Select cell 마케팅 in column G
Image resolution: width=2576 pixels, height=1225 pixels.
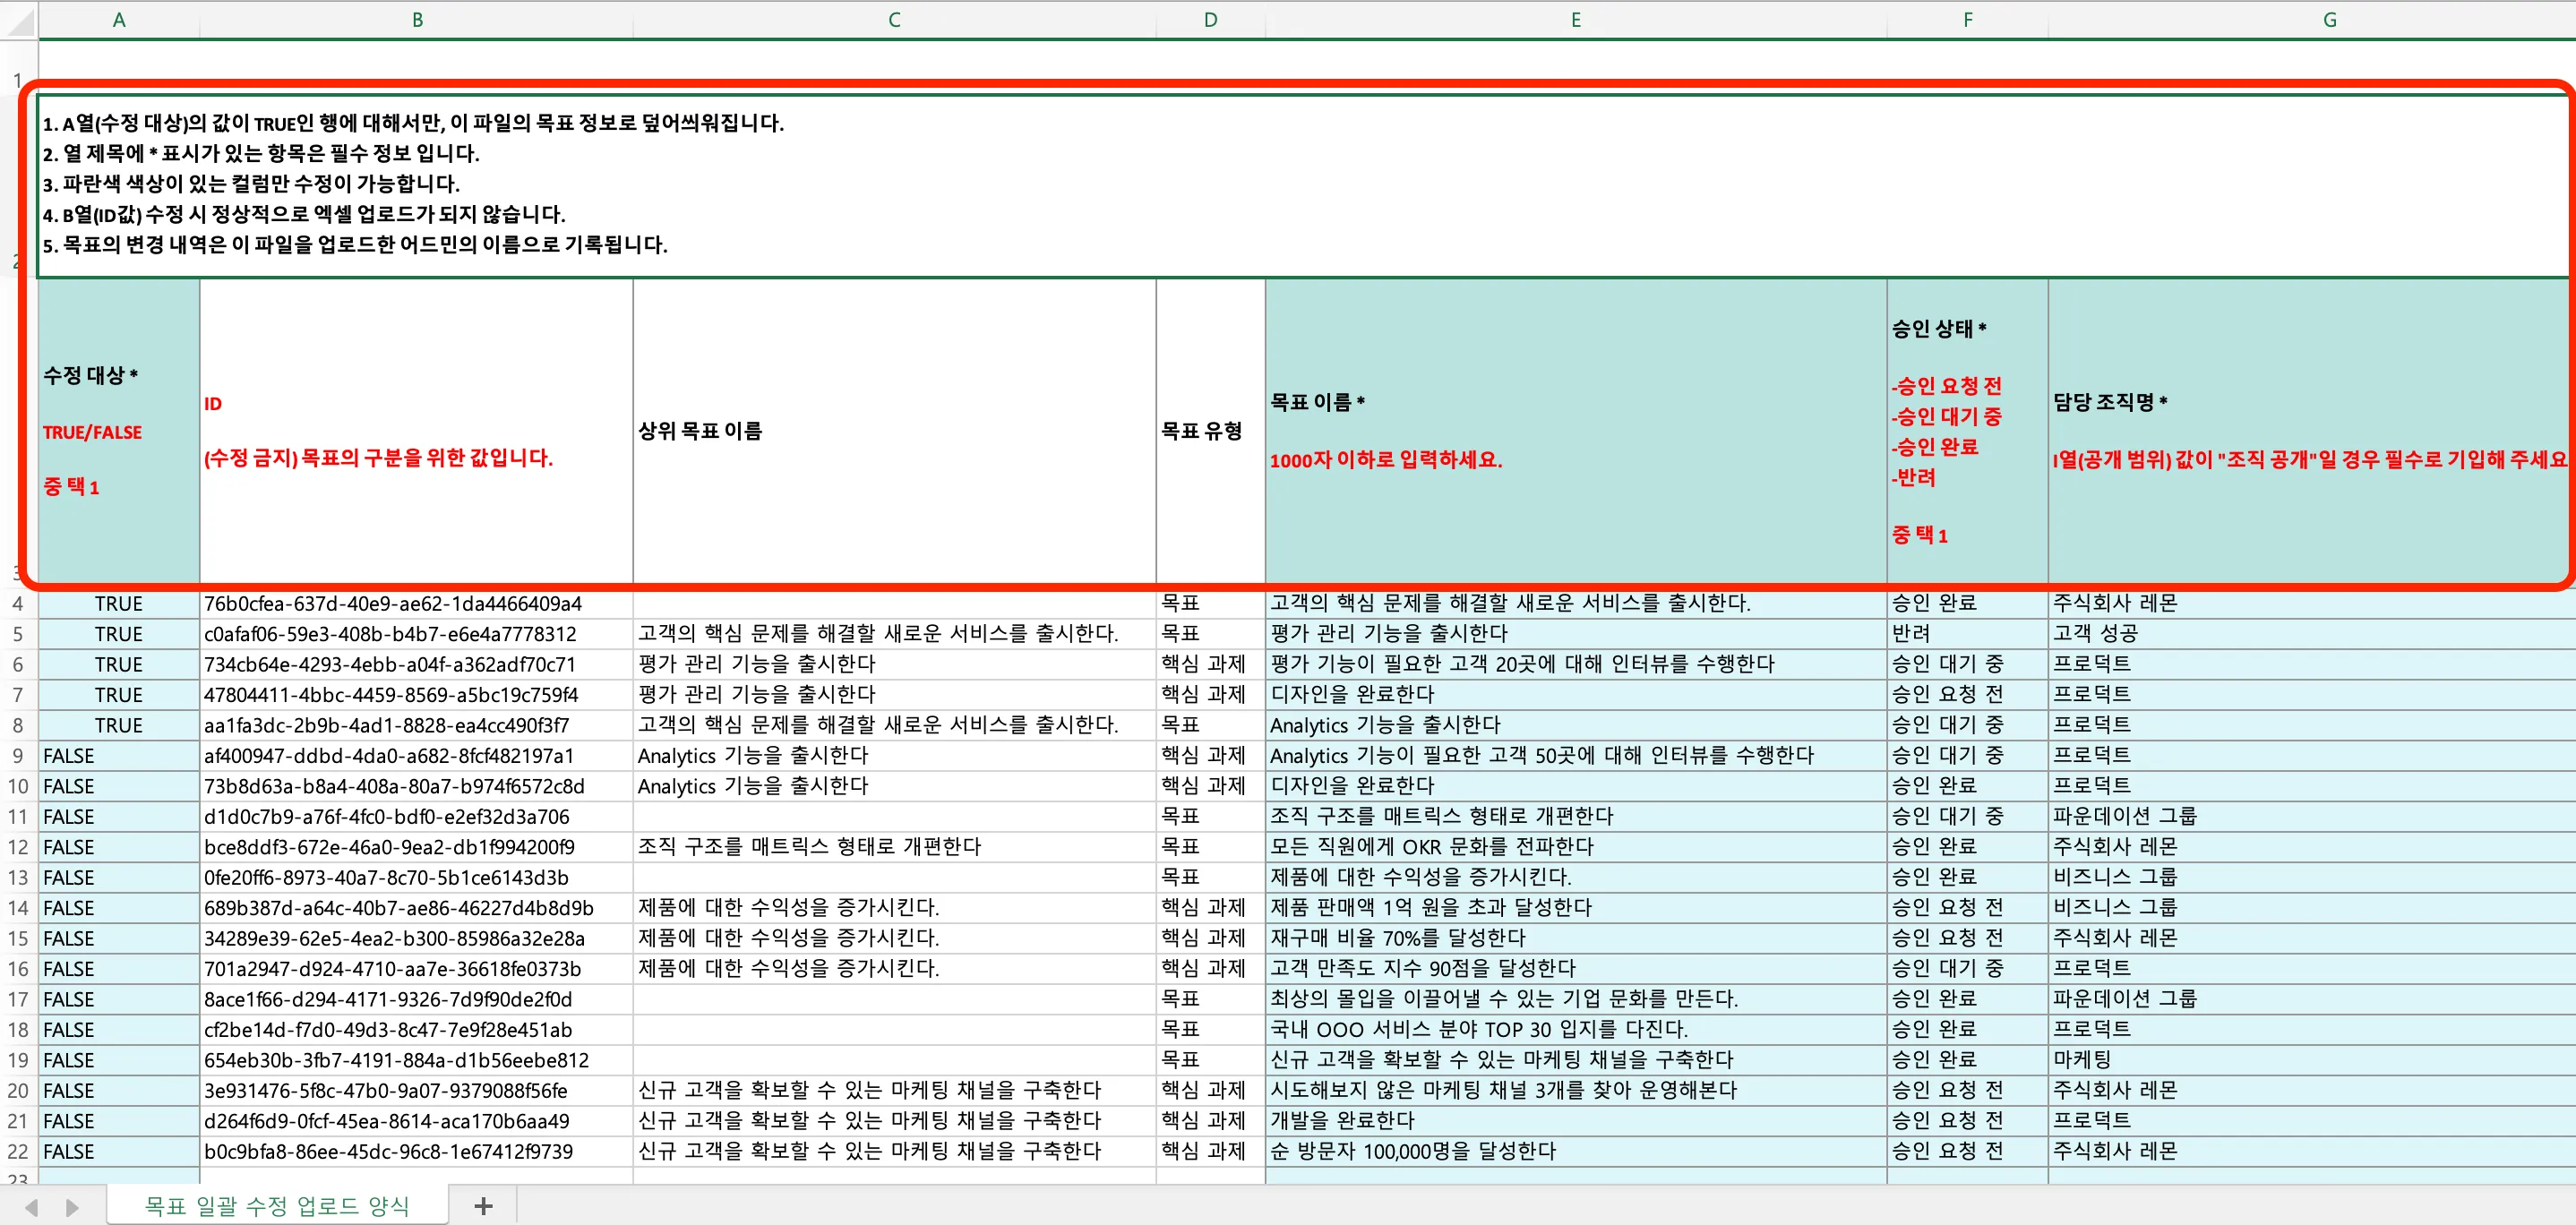2312,1060
